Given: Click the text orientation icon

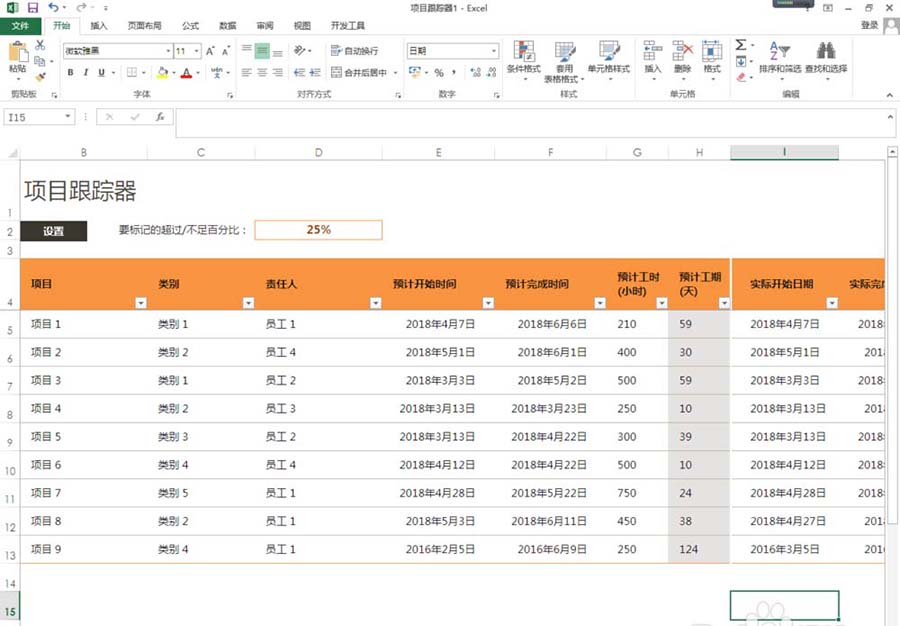Looking at the screenshot, I should [300, 51].
